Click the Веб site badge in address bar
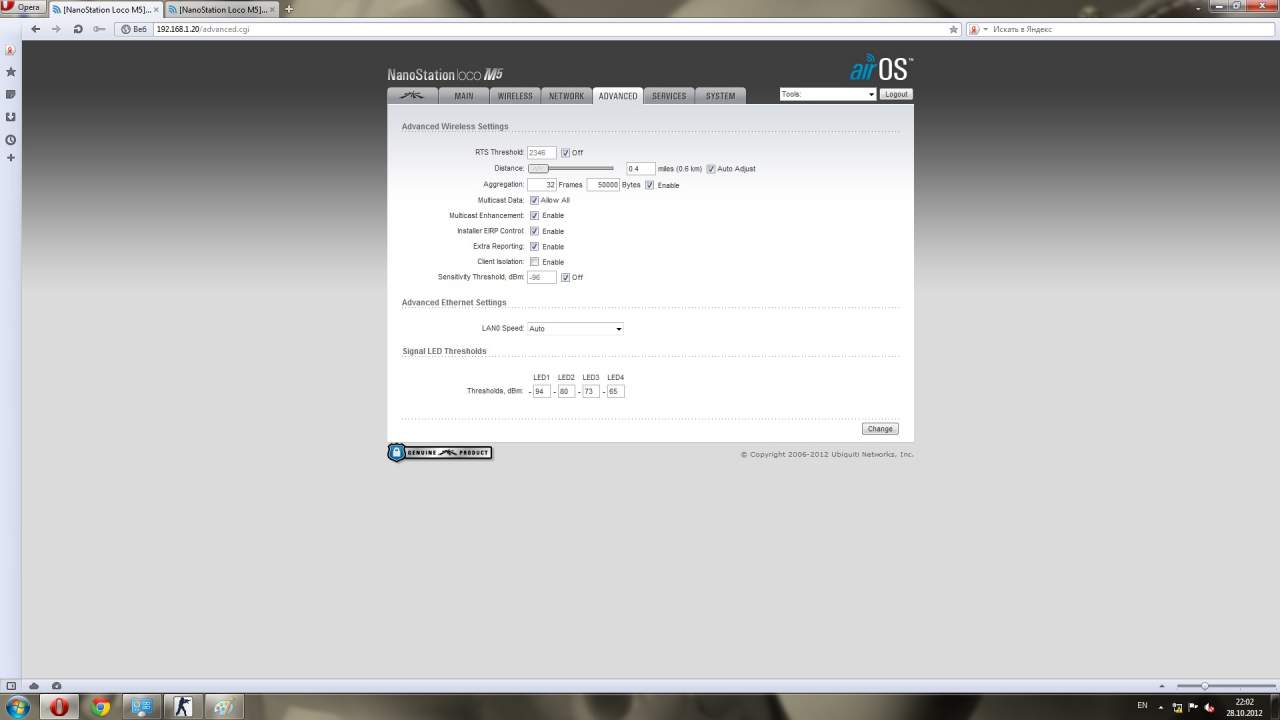Viewport: 1280px width, 720px height. [134, 29]
